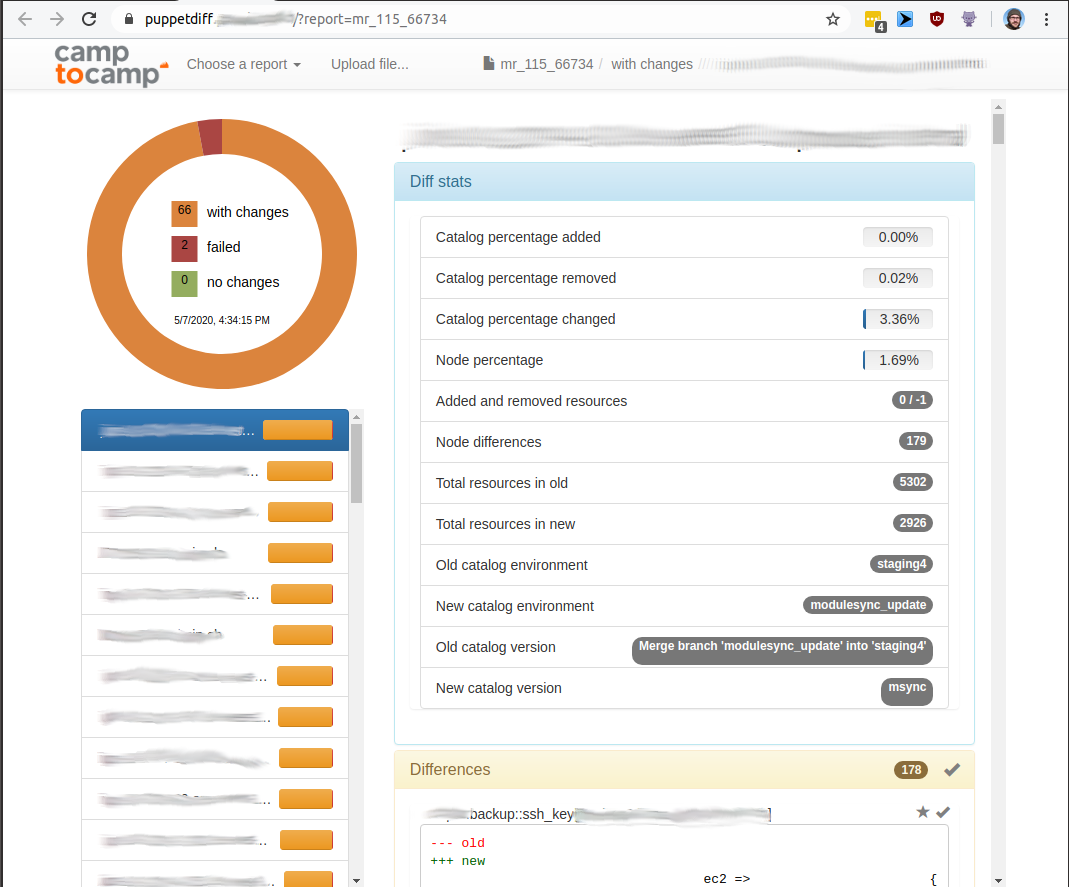Select the second node in the list
The height and width of the screenshot is (887, 1069).
tap(215, 471)
